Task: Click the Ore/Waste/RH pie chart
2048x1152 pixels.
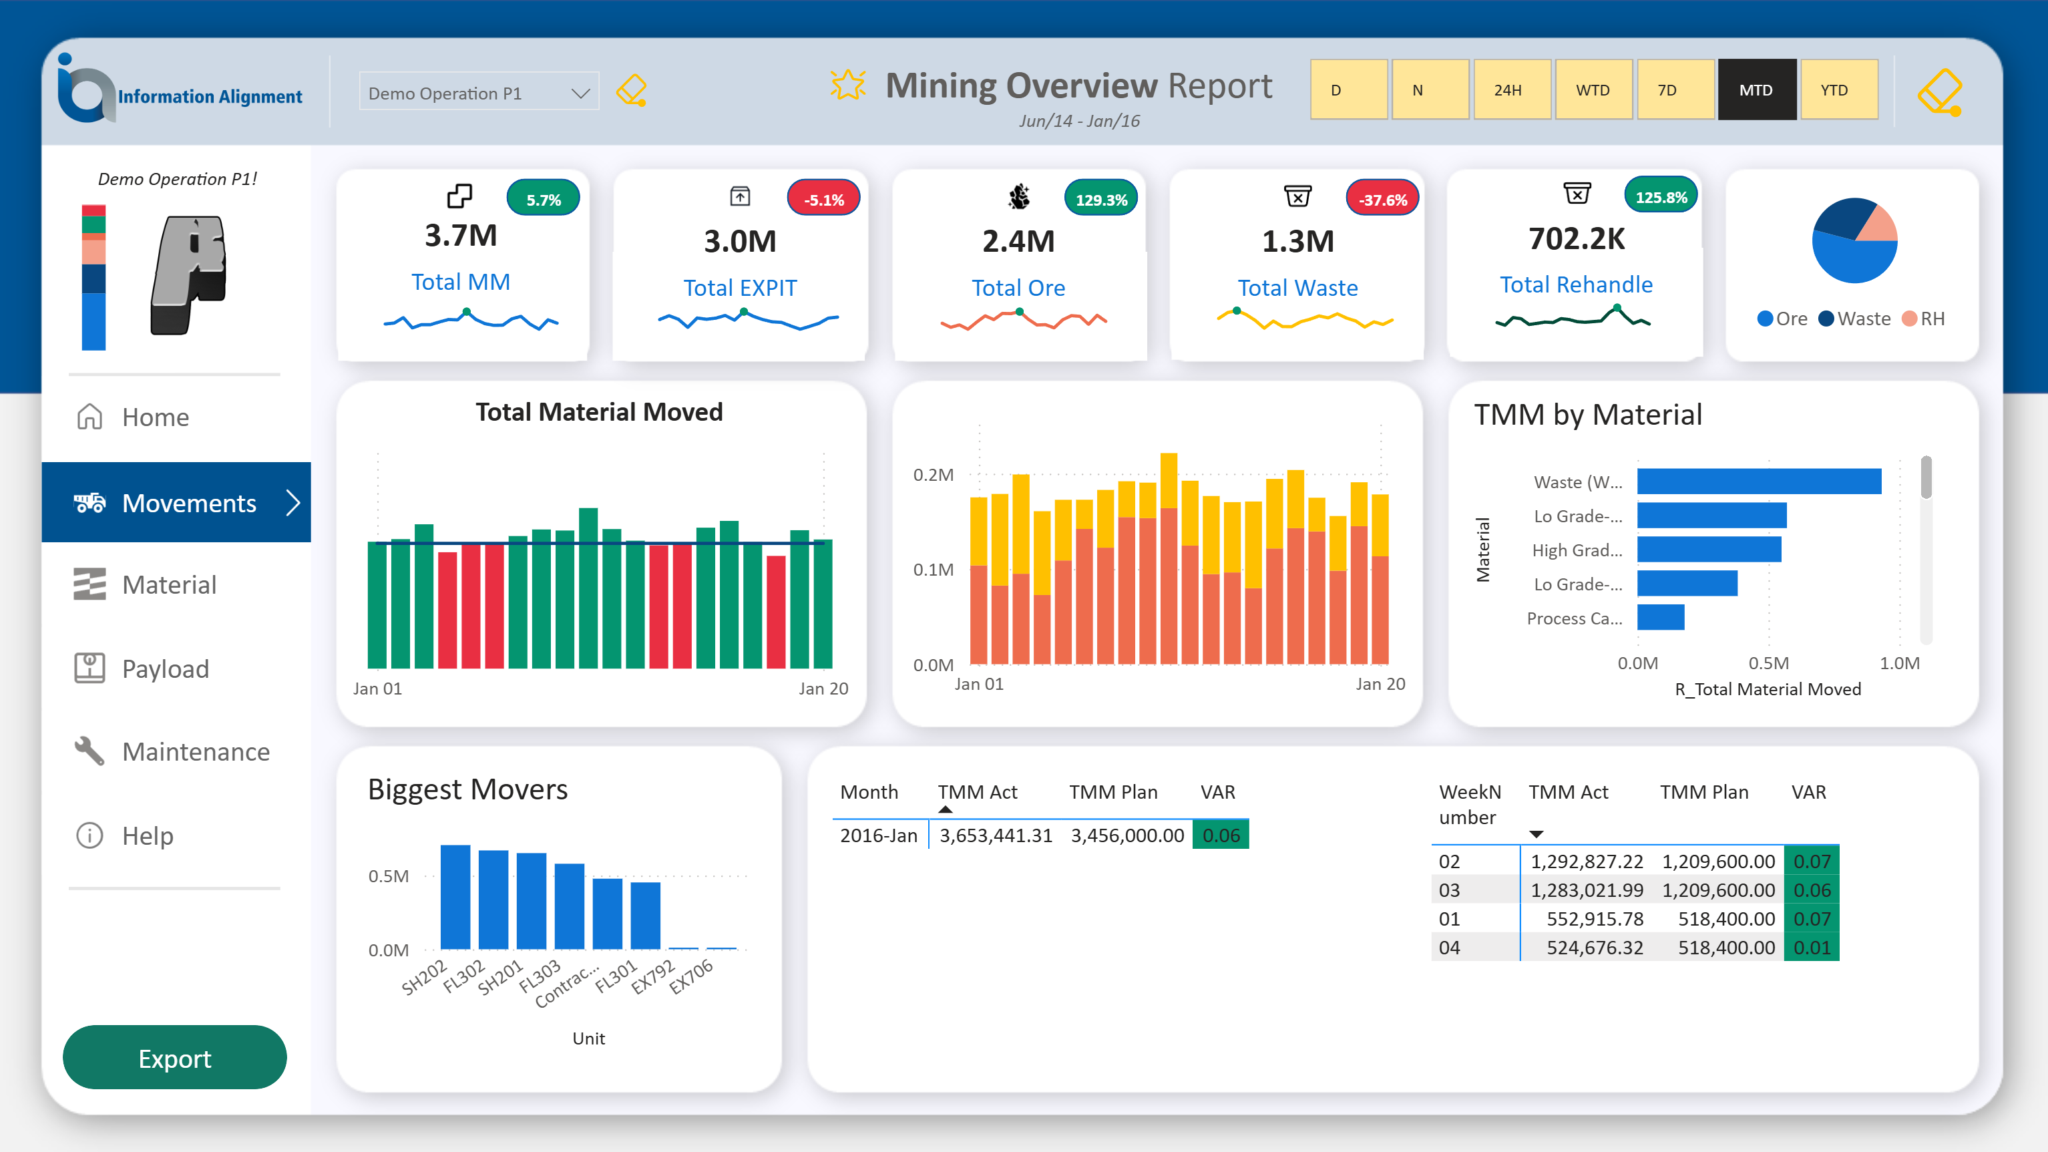Action: (1854, 240)
